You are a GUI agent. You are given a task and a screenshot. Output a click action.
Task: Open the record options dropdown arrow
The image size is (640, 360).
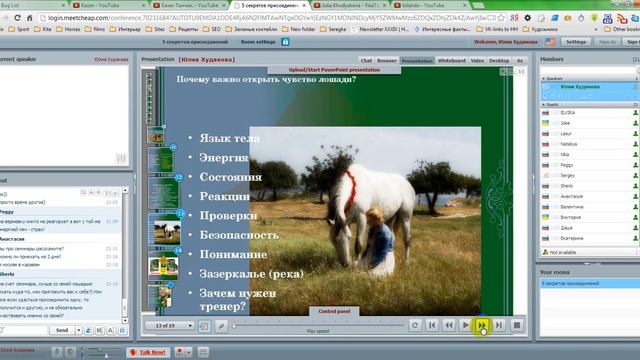pos(189,352)
